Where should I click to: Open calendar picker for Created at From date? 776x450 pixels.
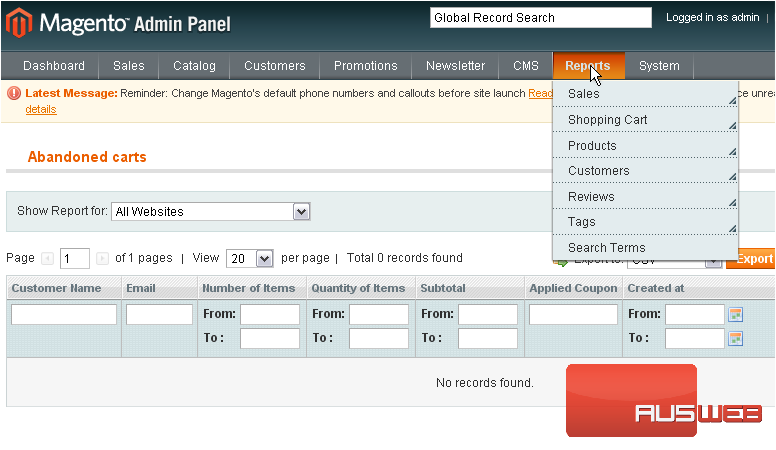pos(736,314)
